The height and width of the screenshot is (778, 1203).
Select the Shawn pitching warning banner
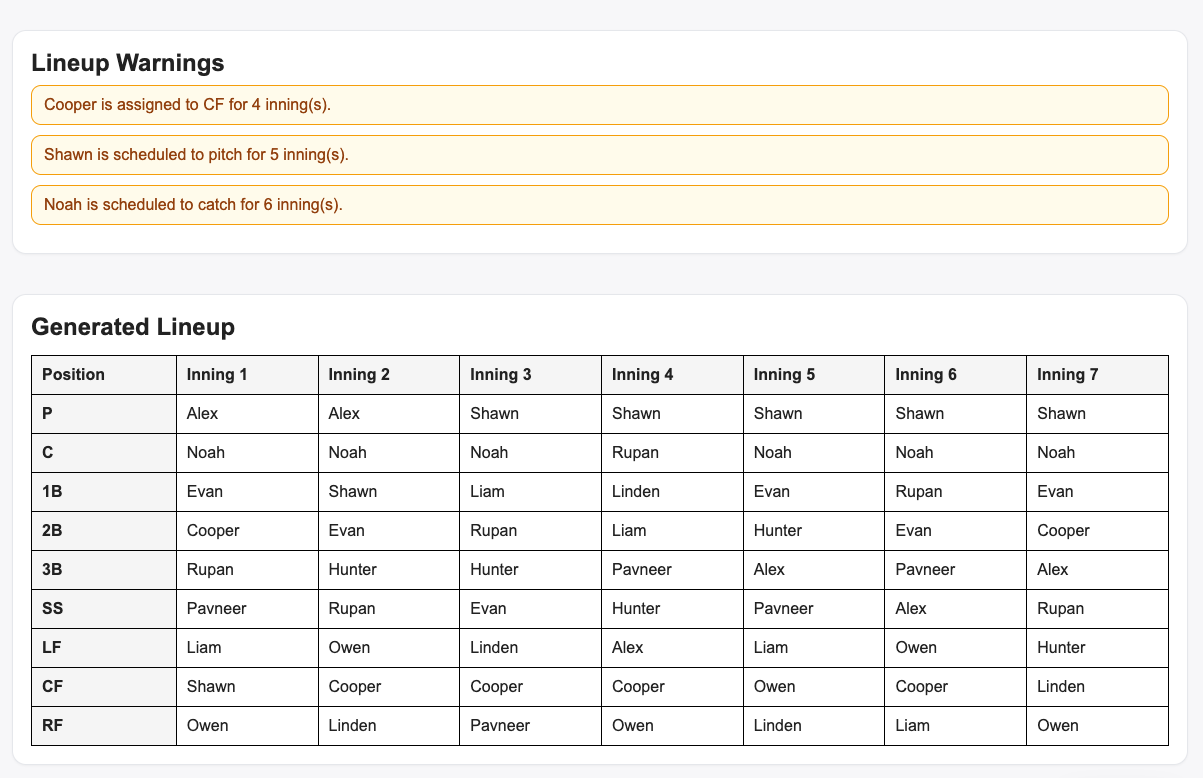pos(600,155)
